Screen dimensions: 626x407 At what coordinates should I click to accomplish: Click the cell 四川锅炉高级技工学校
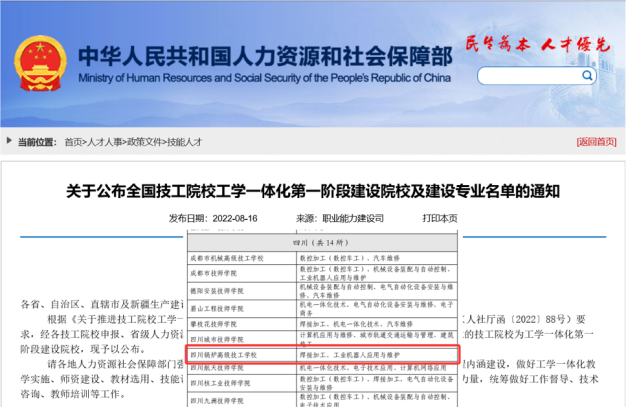point(242,355)
